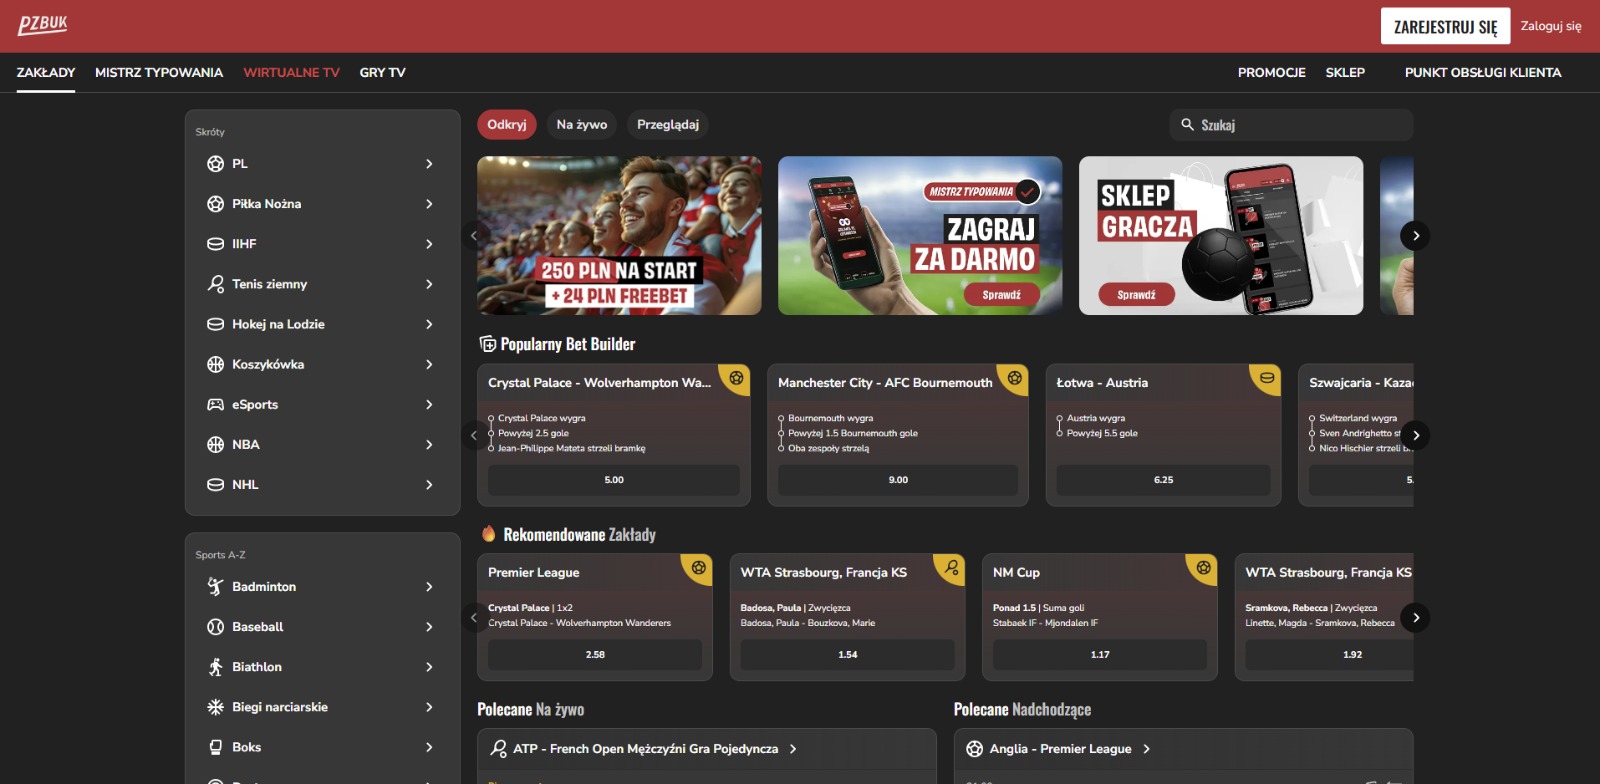Viewport: 1600px width, 784px height.
Task: Click Sprawdź on Zagraj za darmo banner
Action: click(1001, 295)
